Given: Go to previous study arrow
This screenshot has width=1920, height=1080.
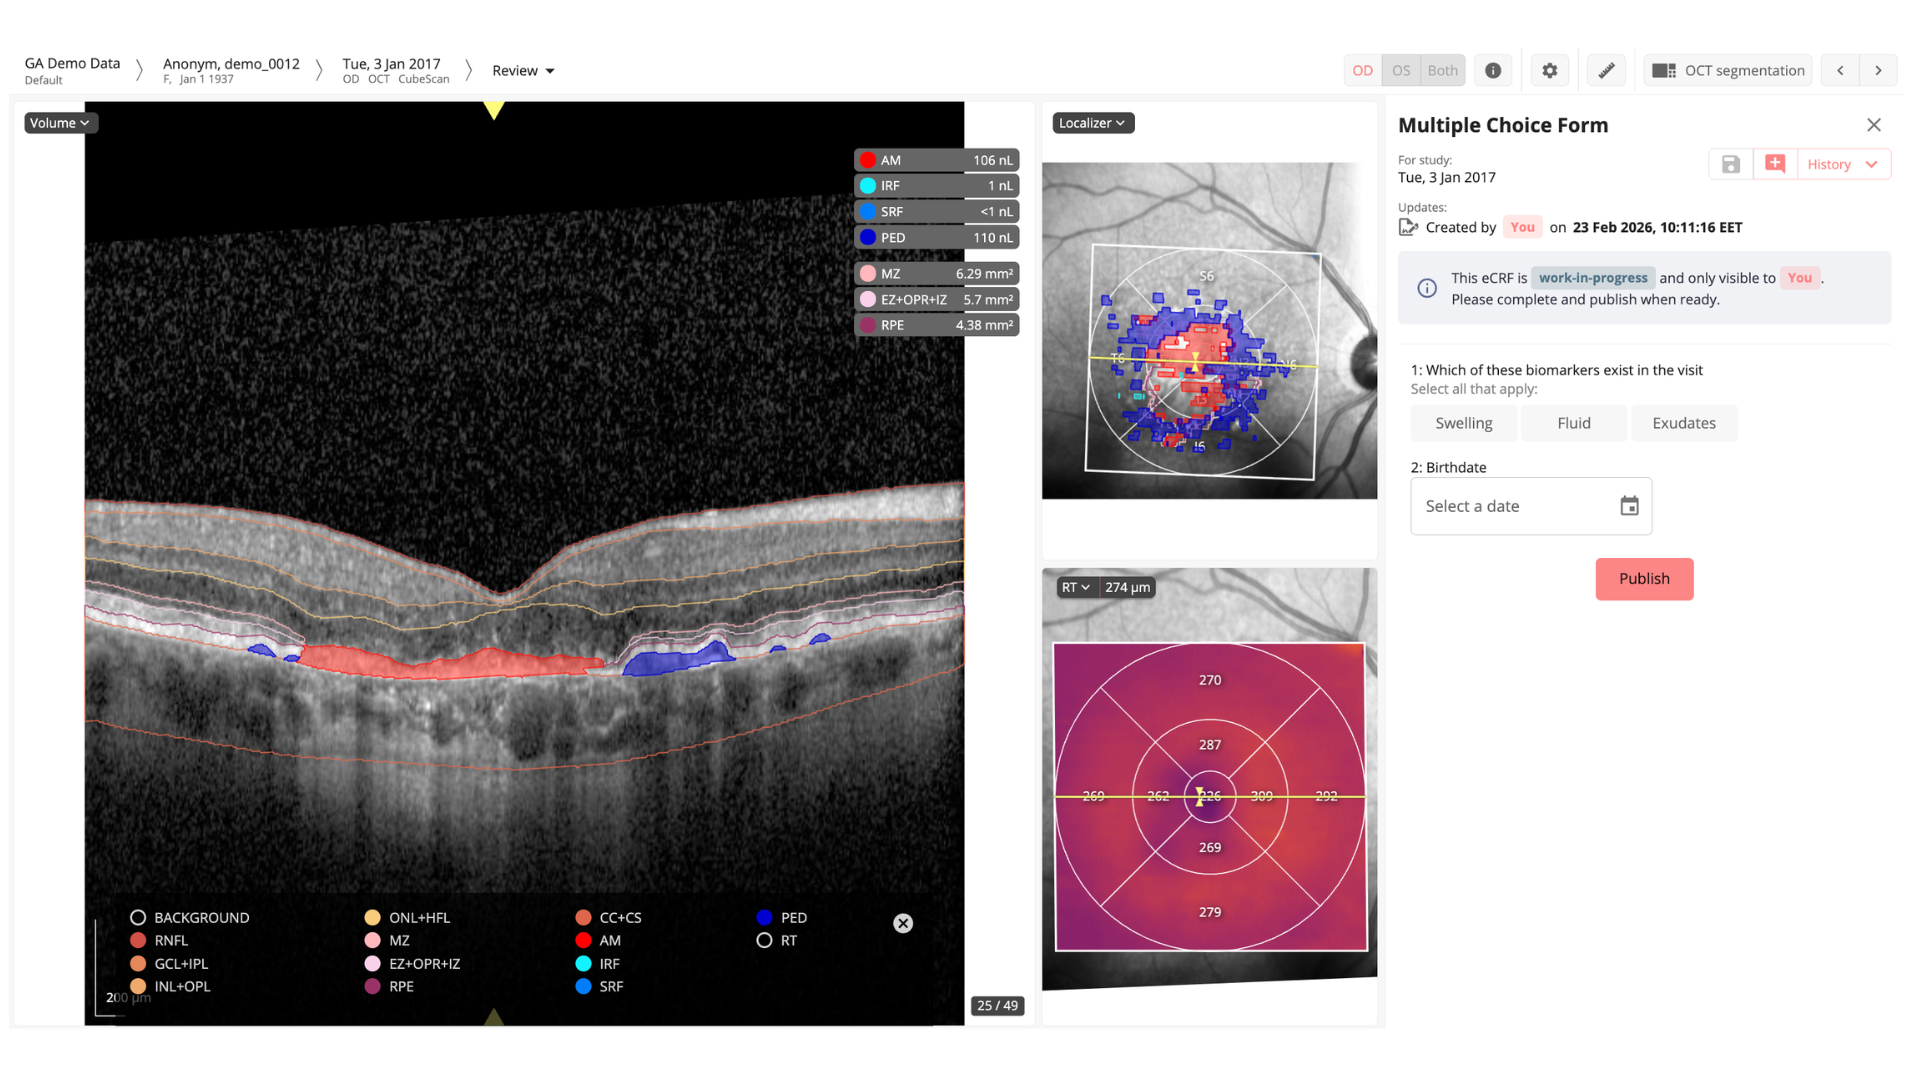Looking at the screenshot, I should (1840, 70).
